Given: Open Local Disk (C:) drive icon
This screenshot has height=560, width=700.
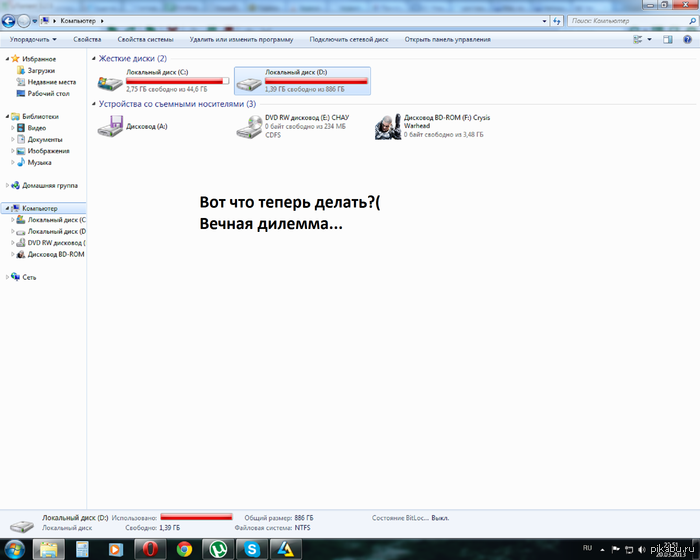Looking at the screenshot, I should coord(110,81).
